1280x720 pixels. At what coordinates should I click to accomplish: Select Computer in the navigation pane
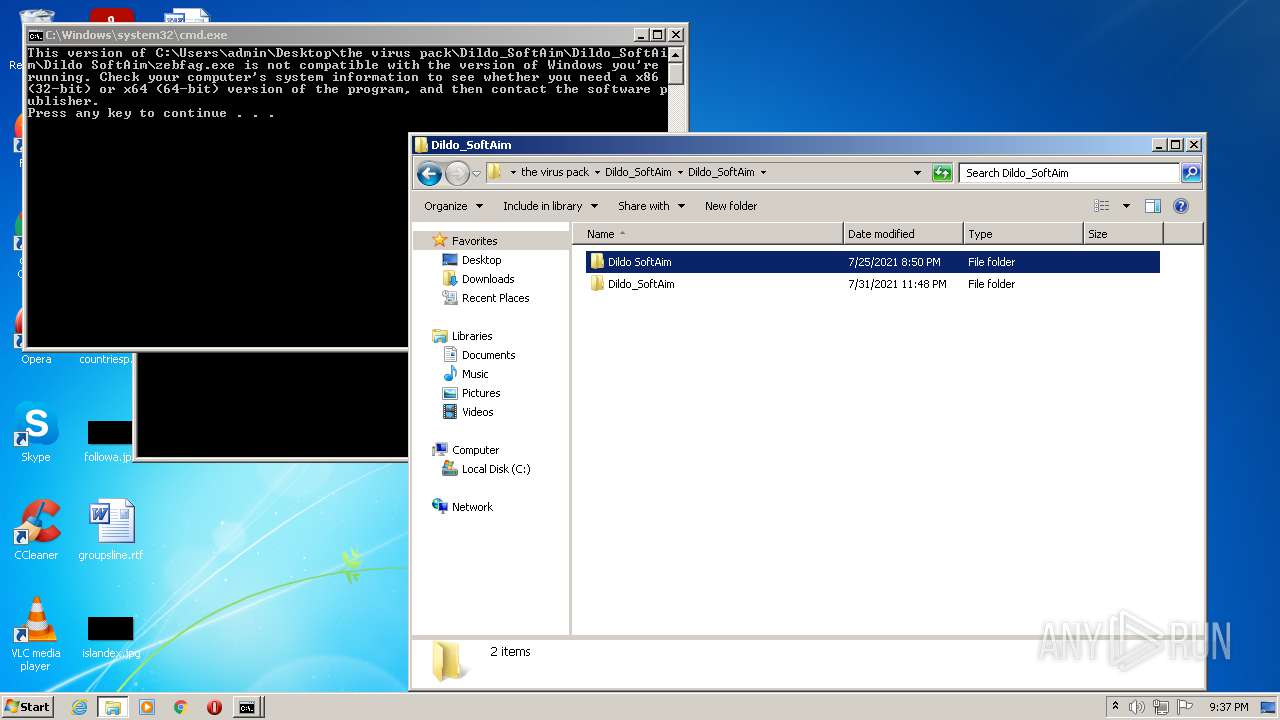pos(475,450)
